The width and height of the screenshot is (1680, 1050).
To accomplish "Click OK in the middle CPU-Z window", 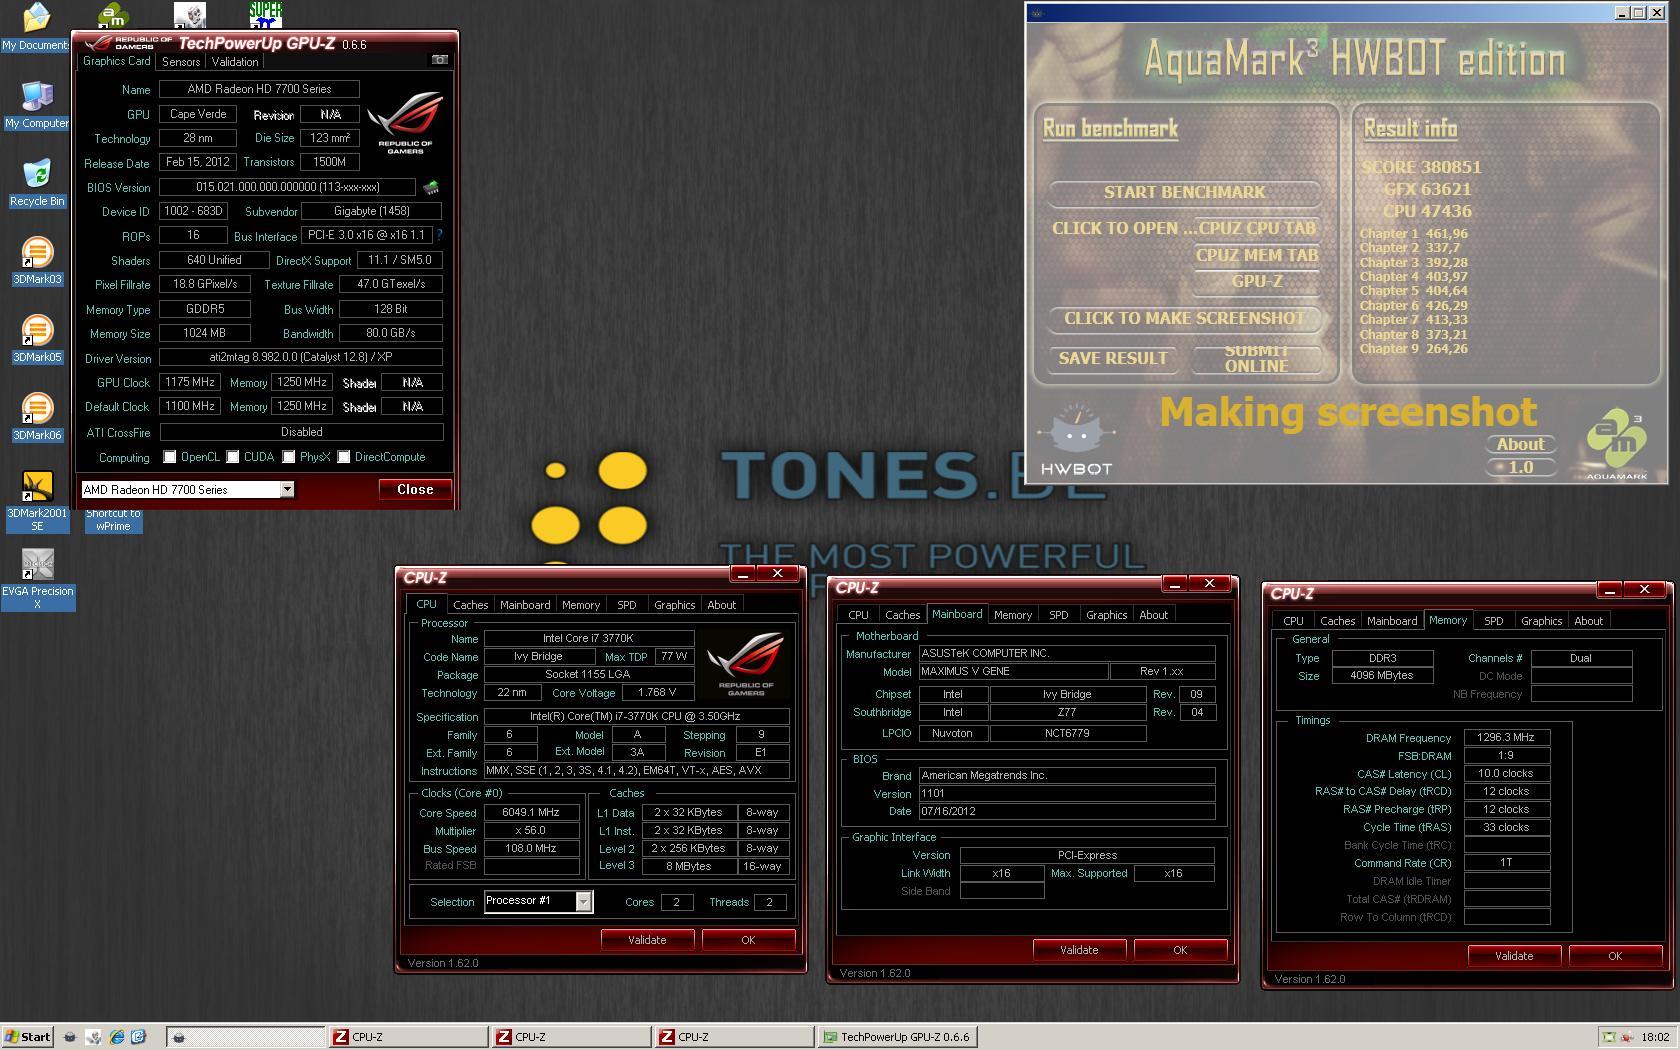I will click(x=1180, y=950).
